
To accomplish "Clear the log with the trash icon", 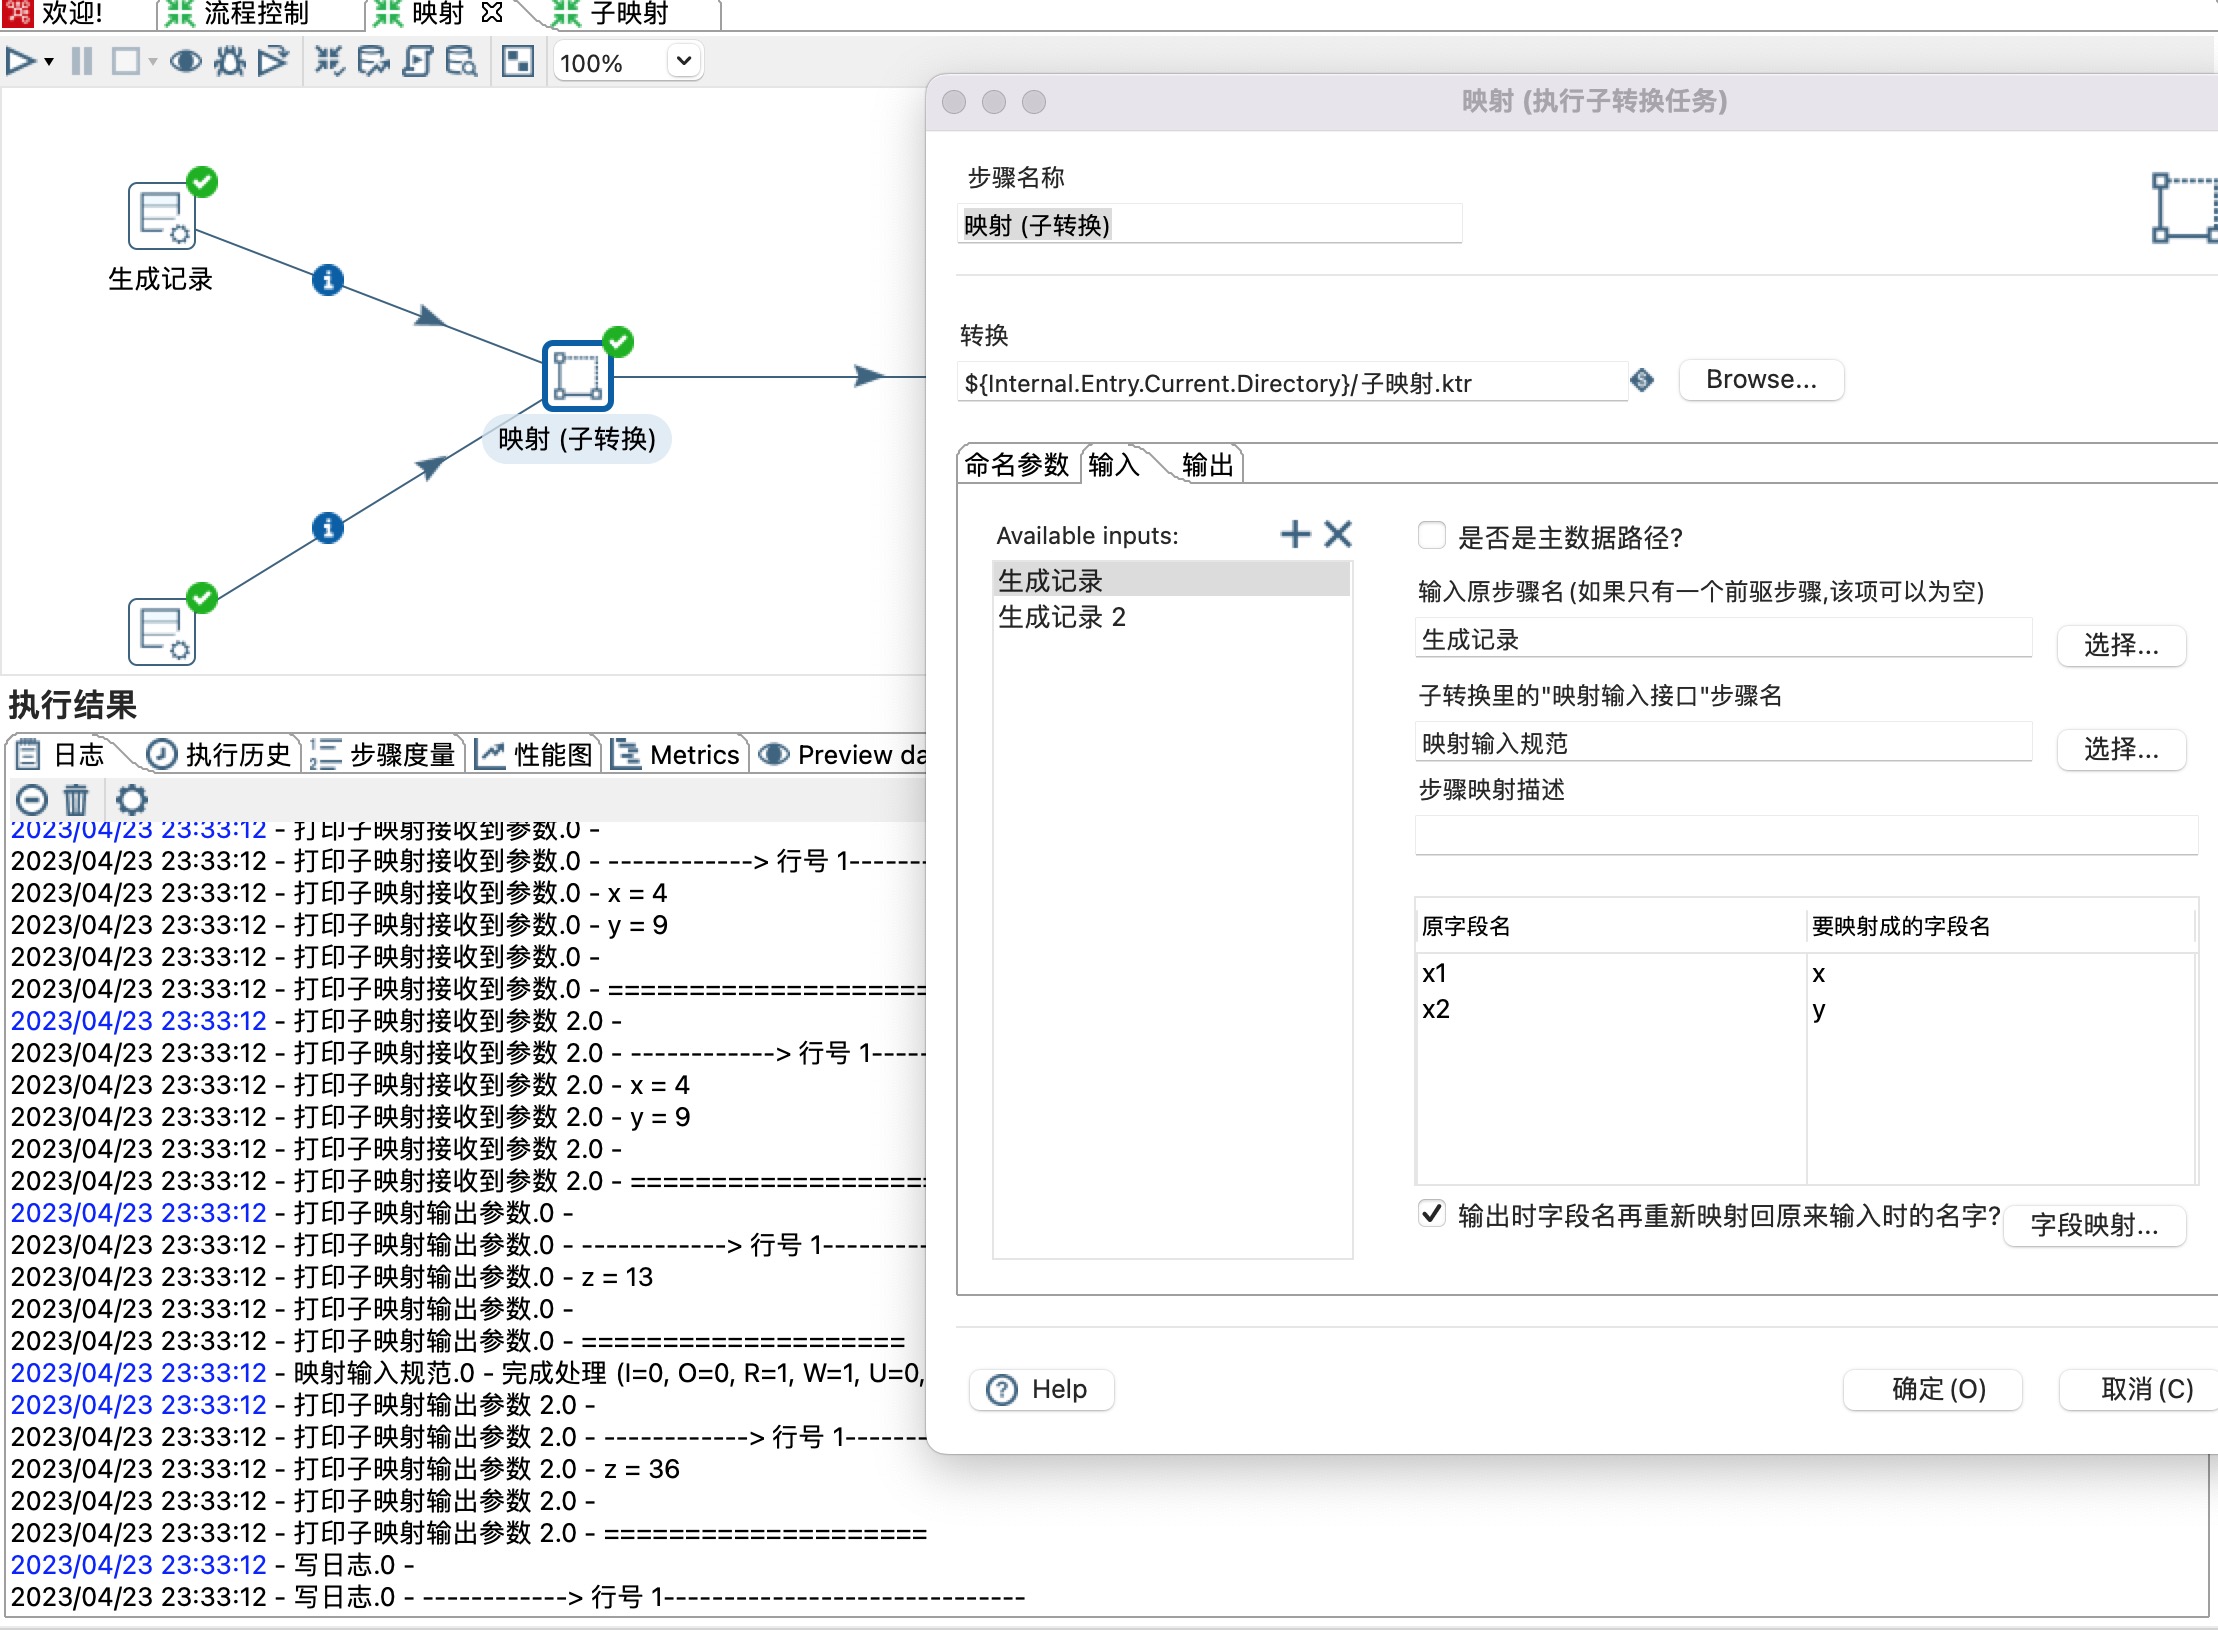I will (76, 799).
